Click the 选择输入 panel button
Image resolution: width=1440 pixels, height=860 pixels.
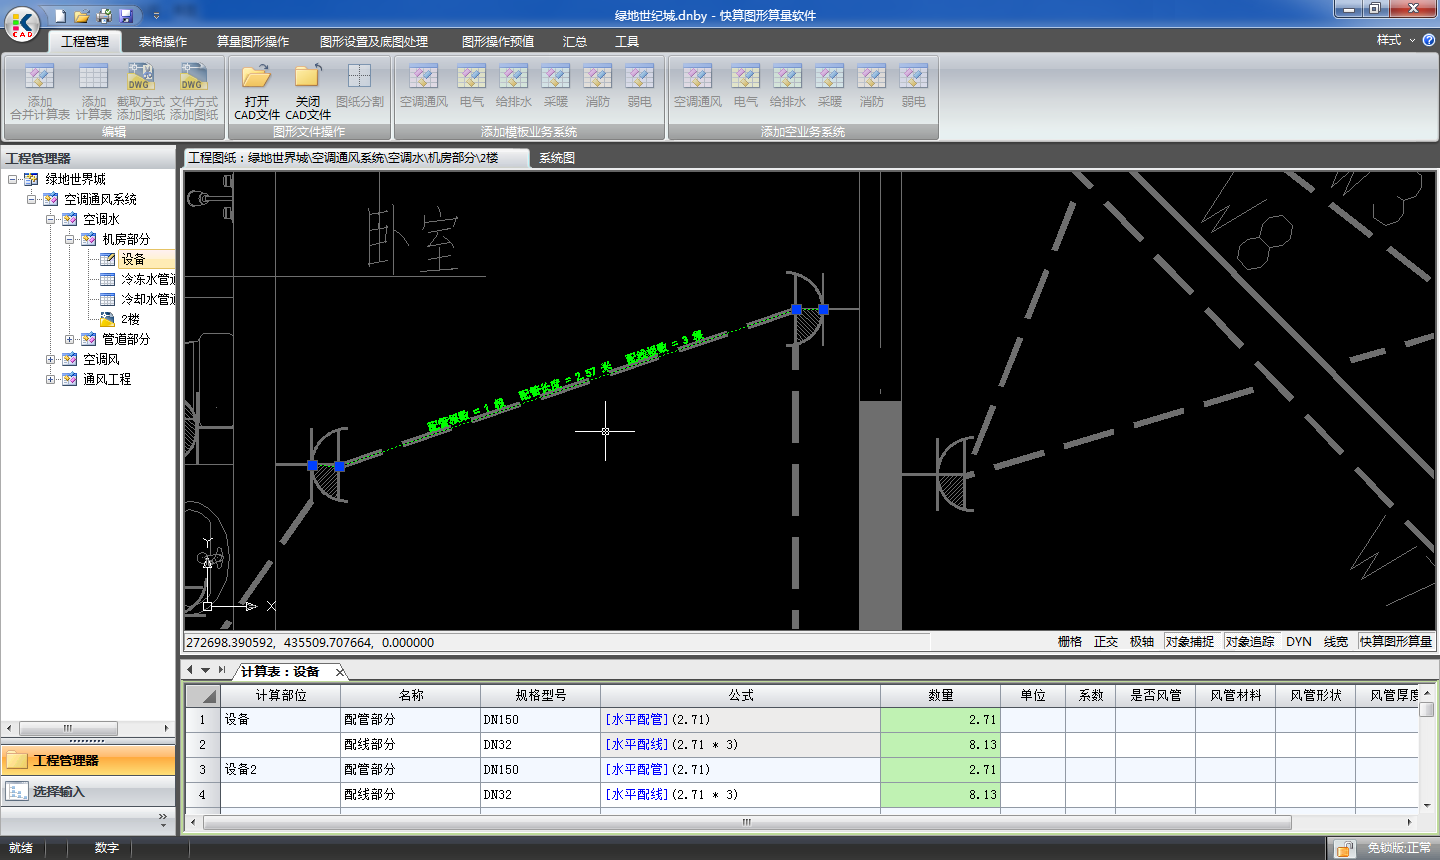pyautogui.click(x=88, y=791)
